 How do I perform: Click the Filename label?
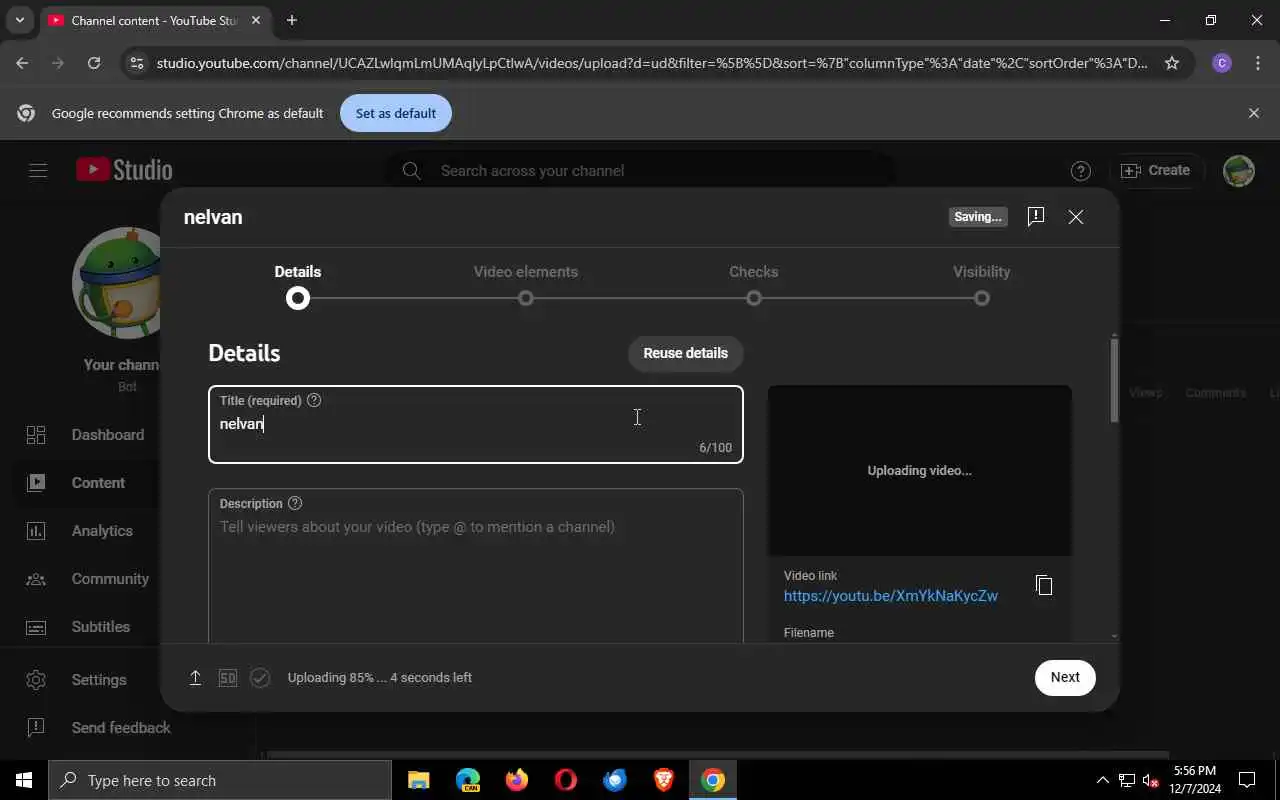[809, 633]
